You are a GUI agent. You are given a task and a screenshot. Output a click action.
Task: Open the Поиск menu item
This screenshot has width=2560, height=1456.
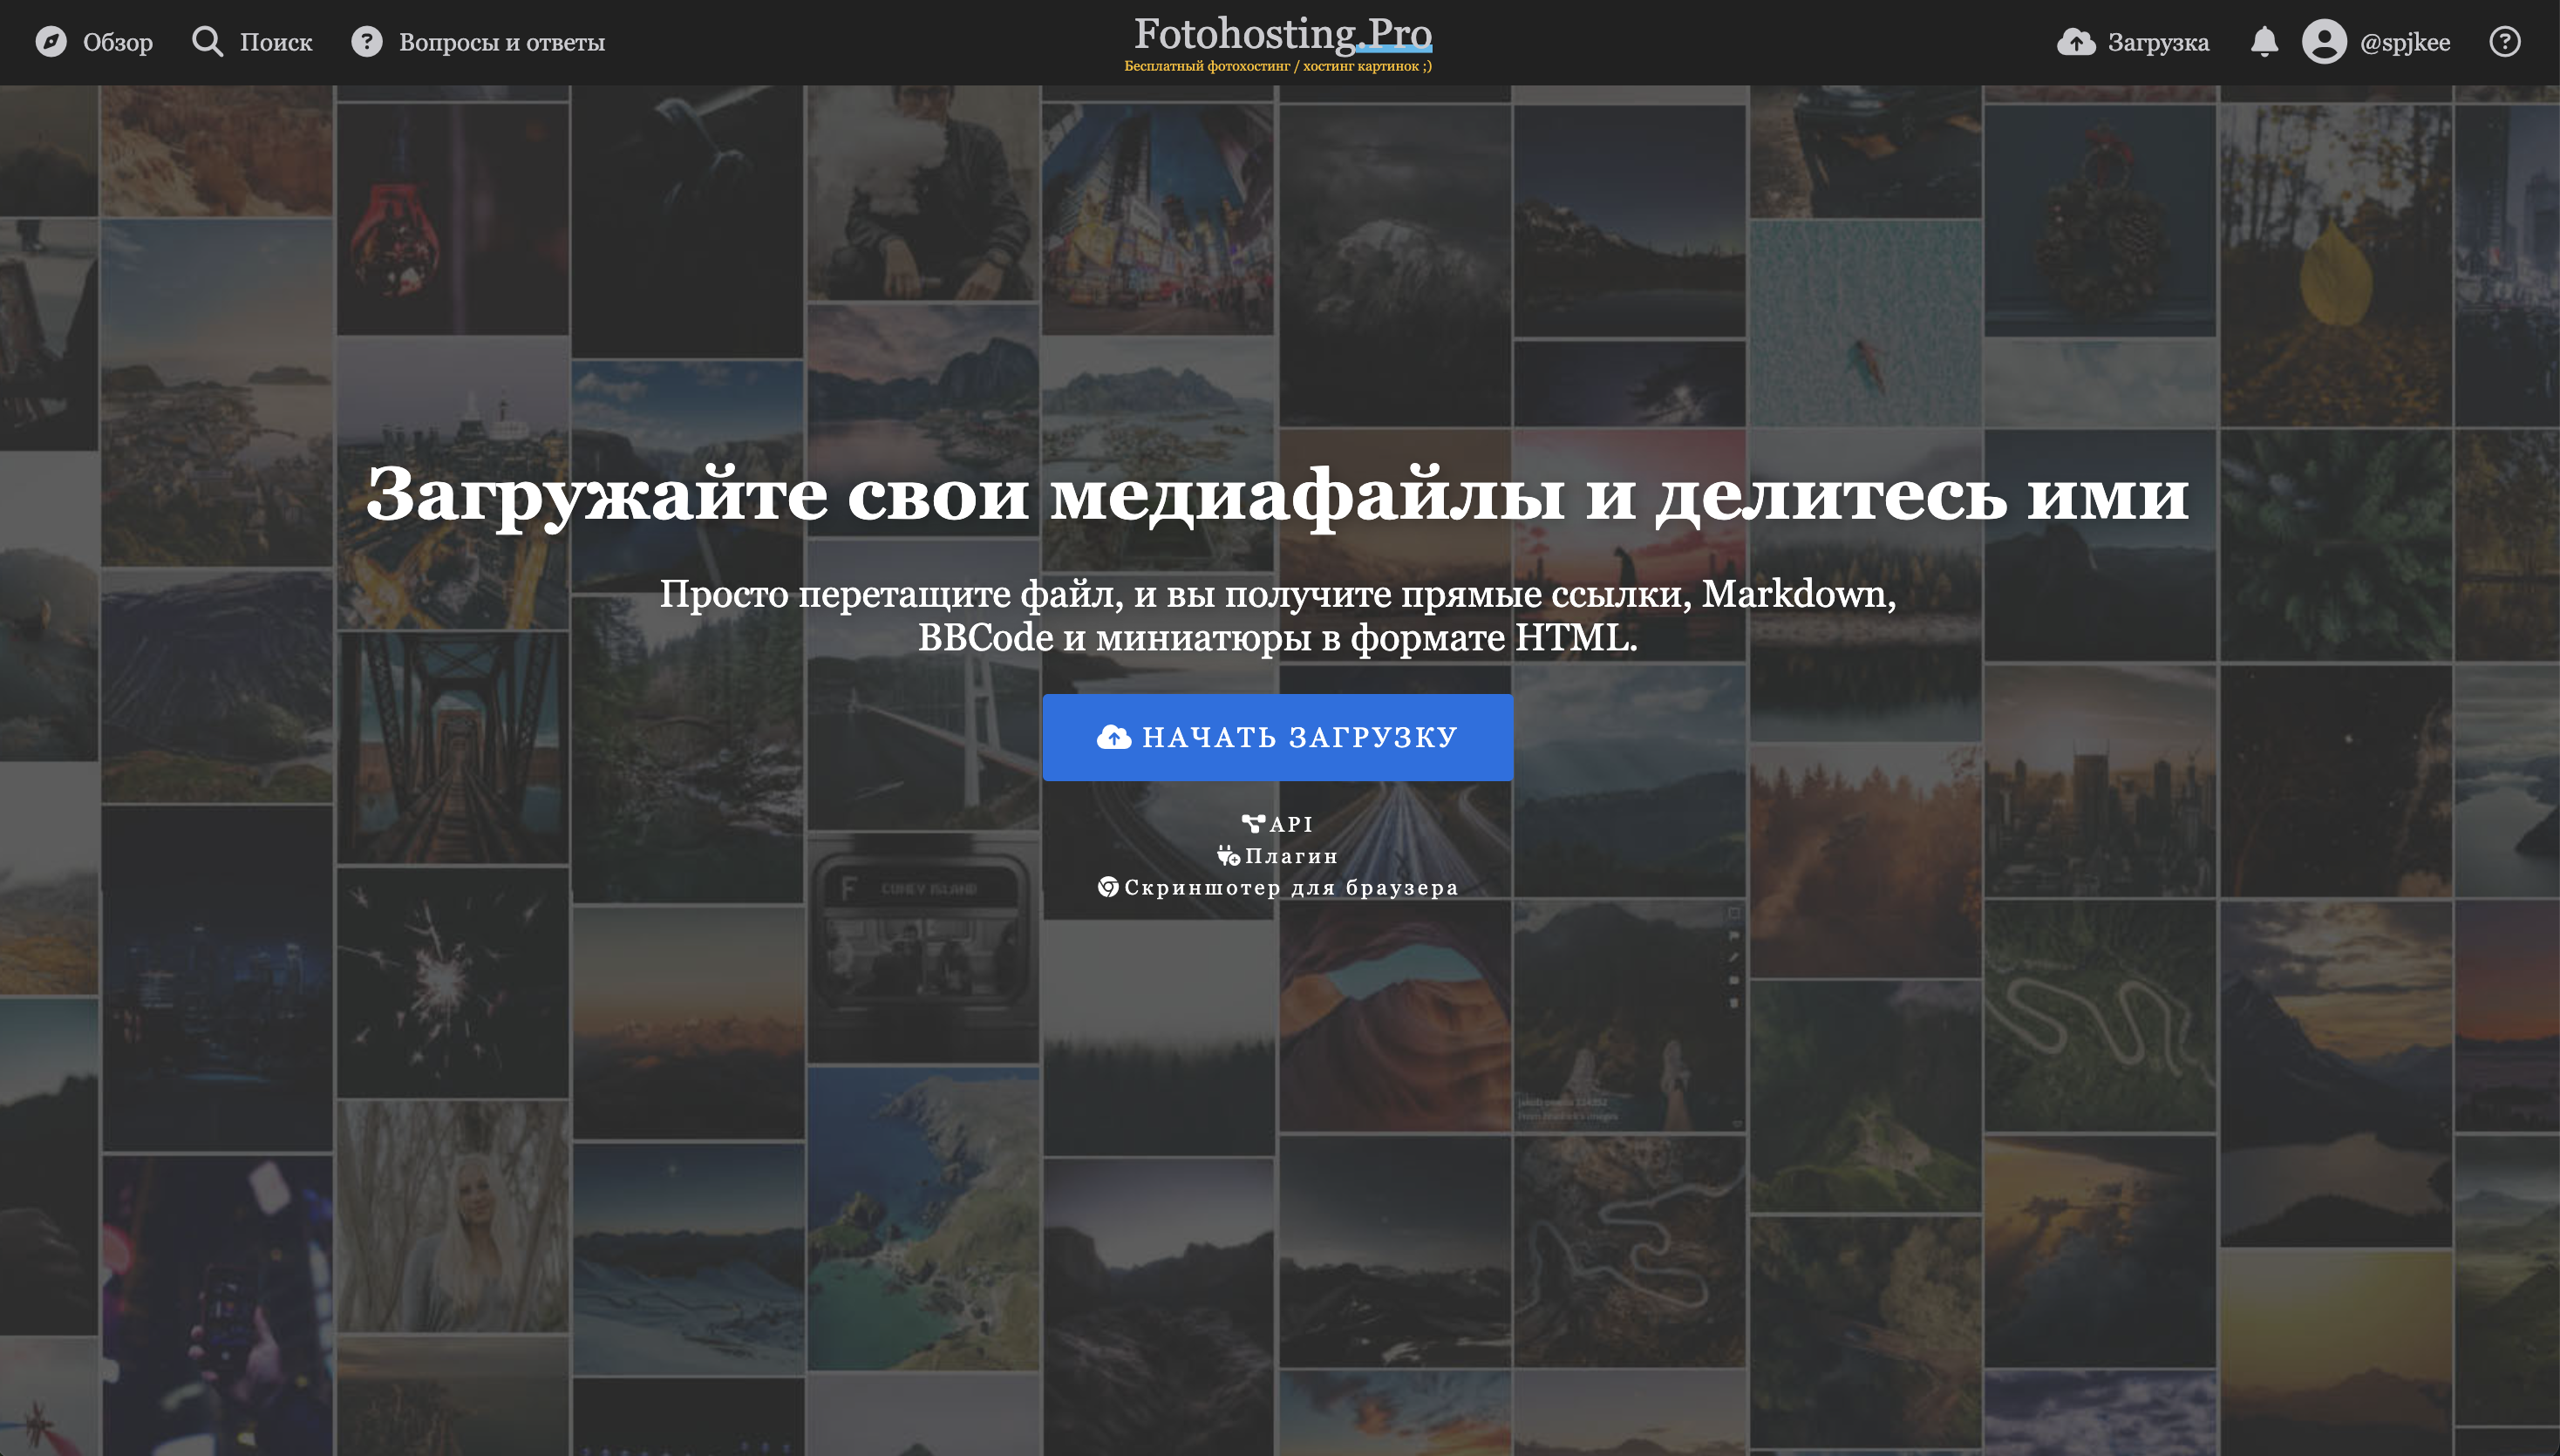pos(276,42)
